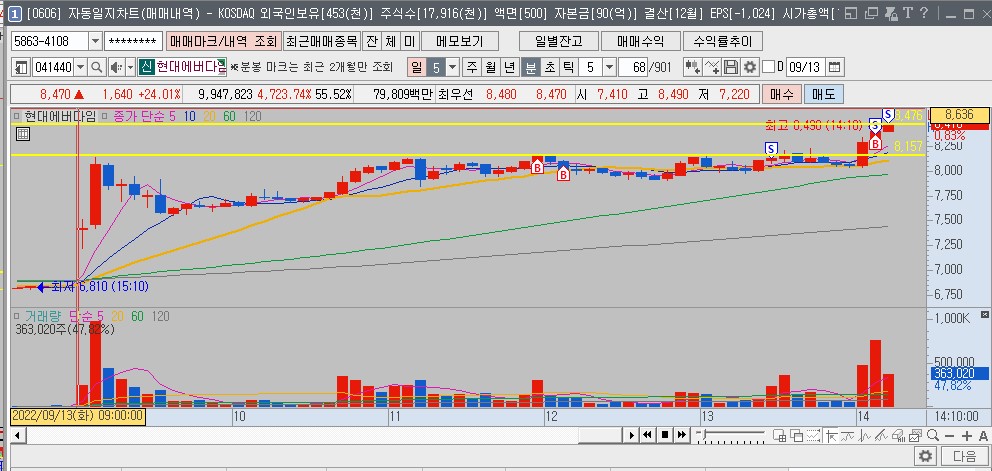The width and height of the screenshot is (992, 471).
Task: Select the 년 (yearly) period toggle
Action: 510,67
